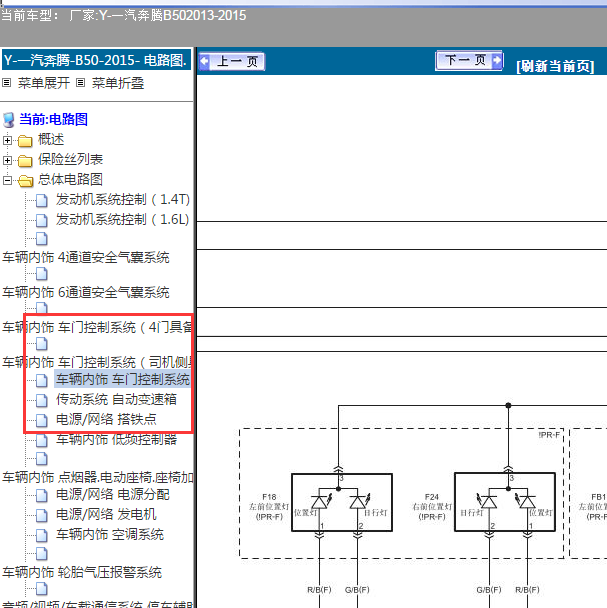
Task: Click F24 右前位置灯 component in diagram
Action: click(505, 502)
